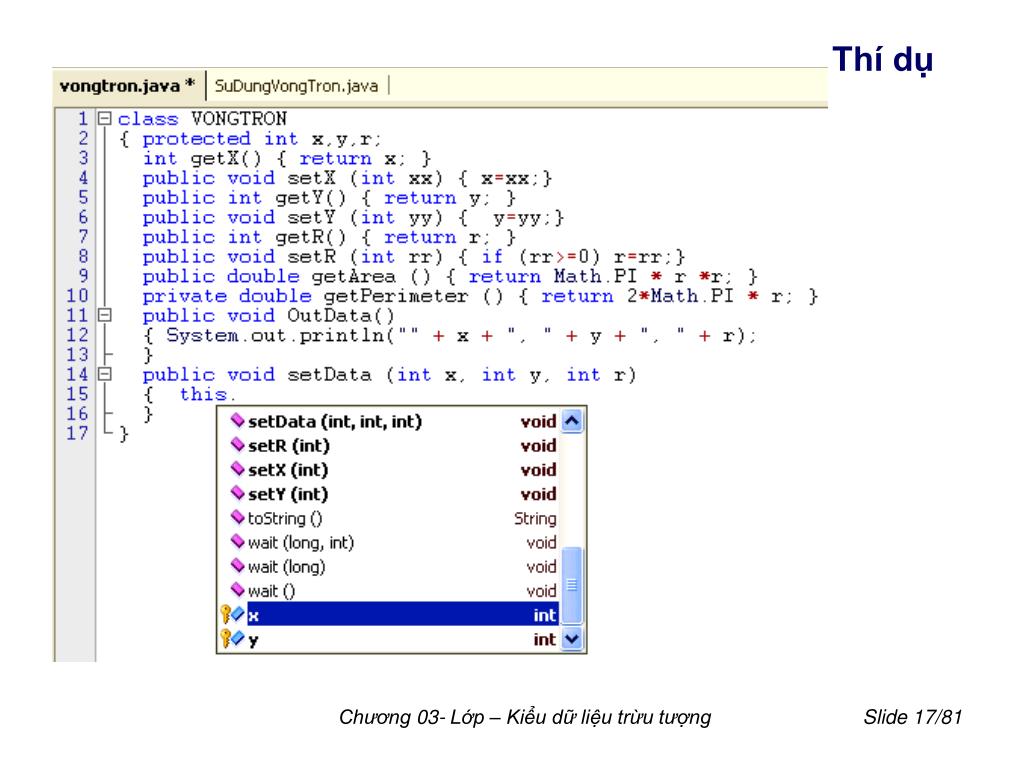
Task: Click the String return type of toString
Action: coord(535,519)
